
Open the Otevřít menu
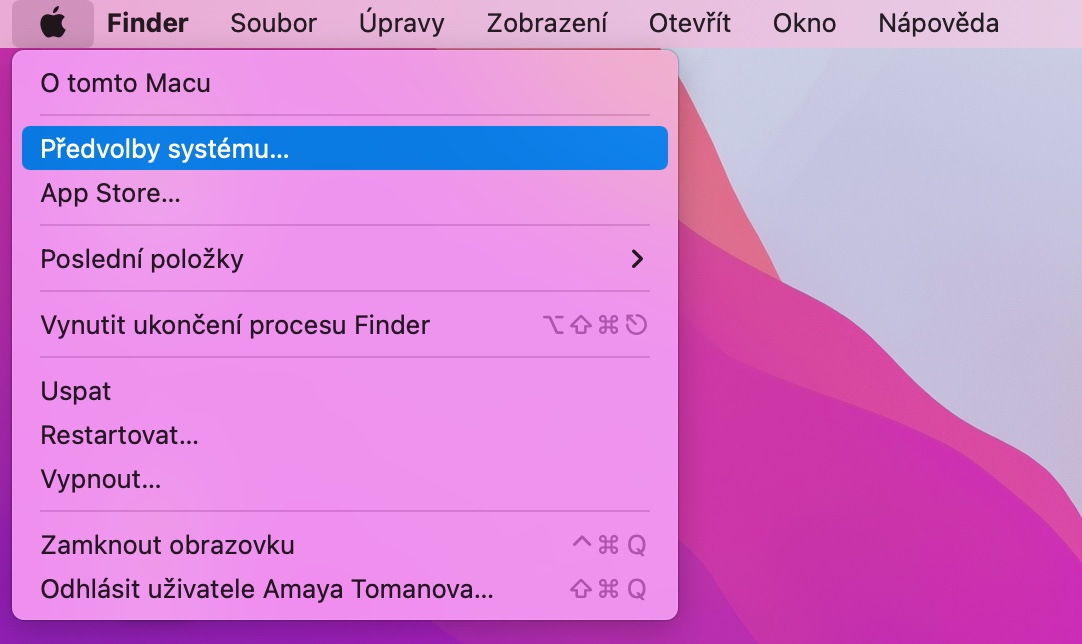pos(689,23)
